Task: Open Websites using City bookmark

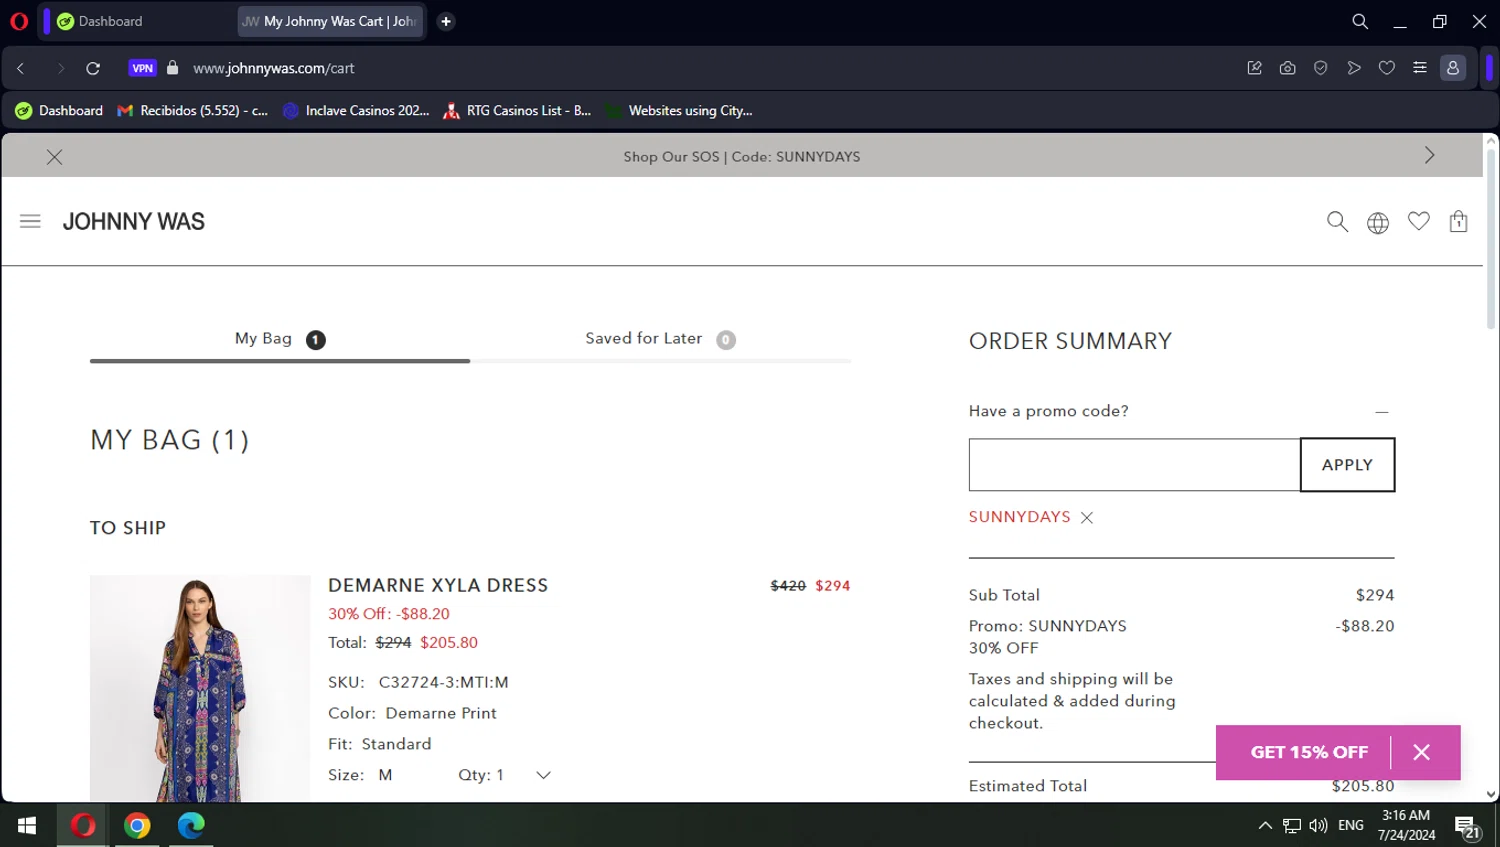Action: click(679, 111)
